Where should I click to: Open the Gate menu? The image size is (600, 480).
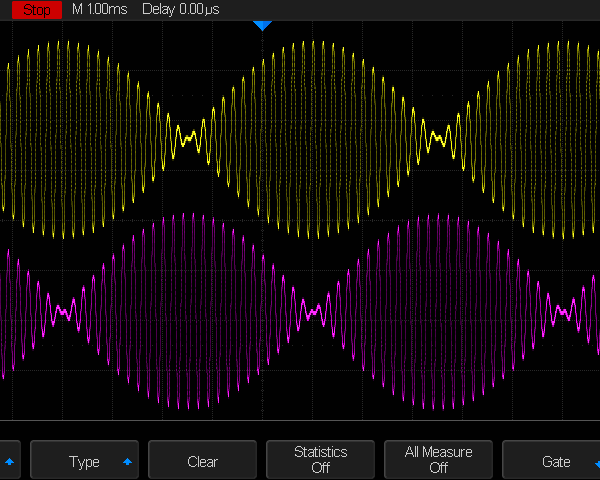555,461
